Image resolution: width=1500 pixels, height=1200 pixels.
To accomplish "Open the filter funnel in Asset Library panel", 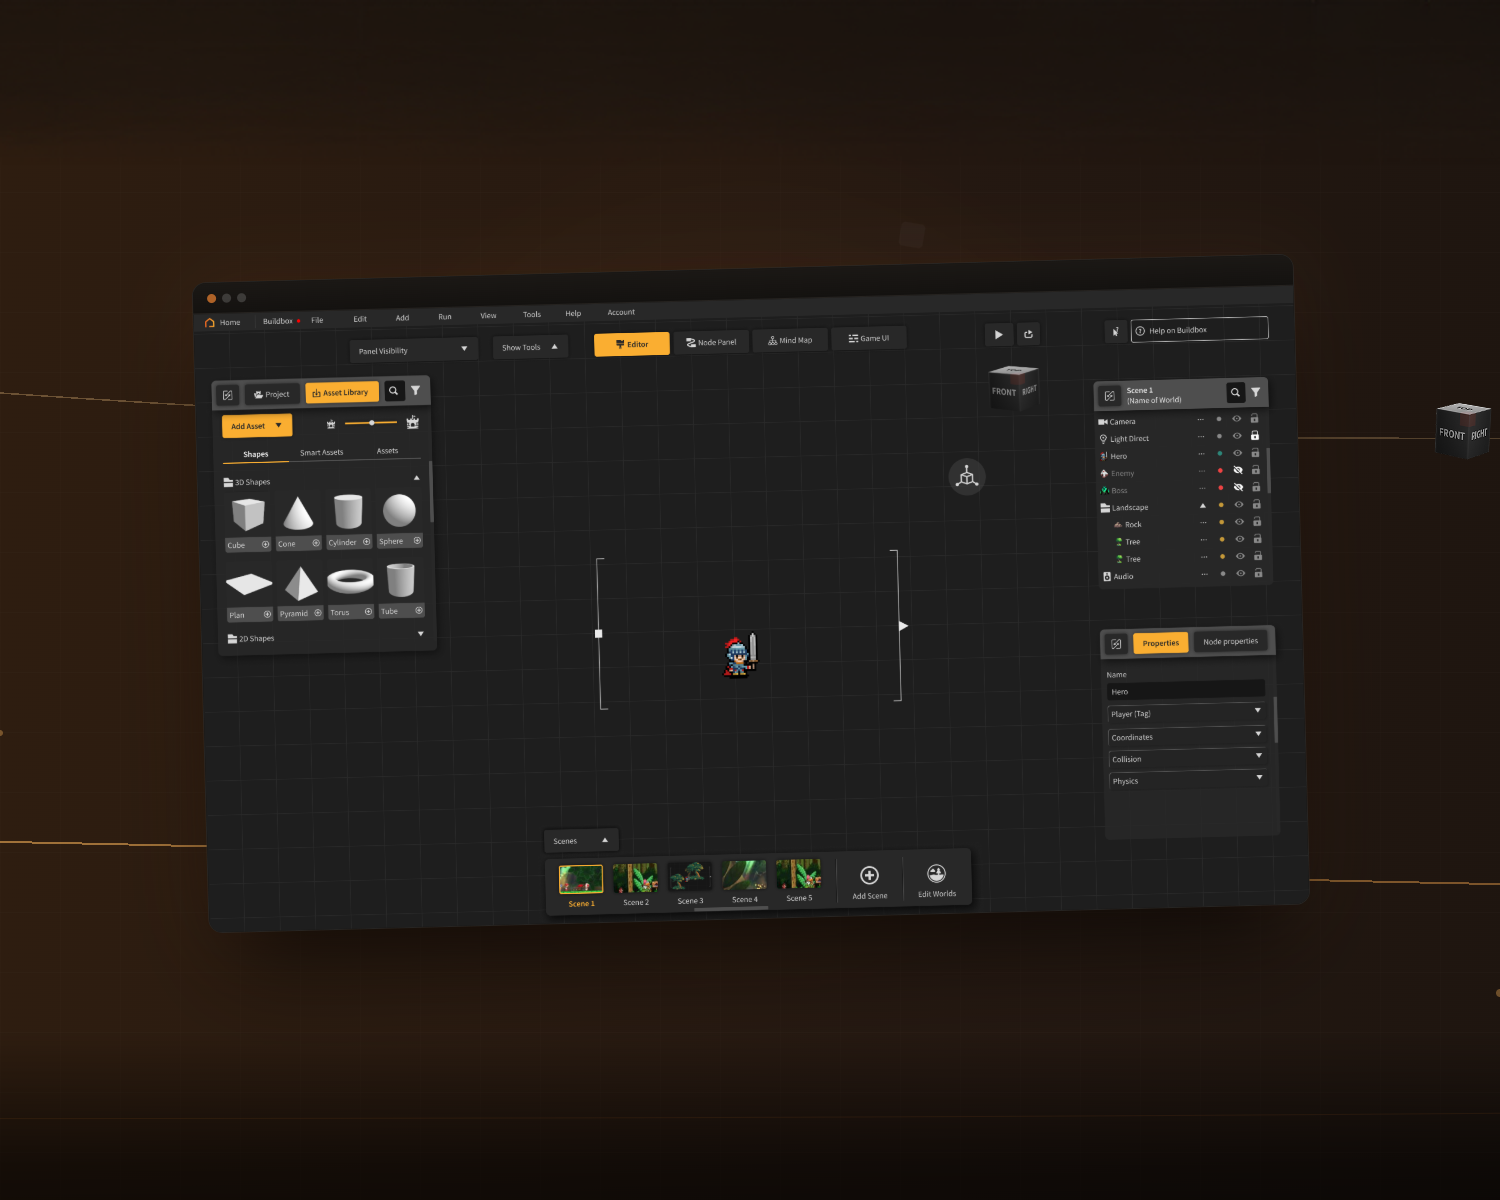I will [x=415, y=390].
